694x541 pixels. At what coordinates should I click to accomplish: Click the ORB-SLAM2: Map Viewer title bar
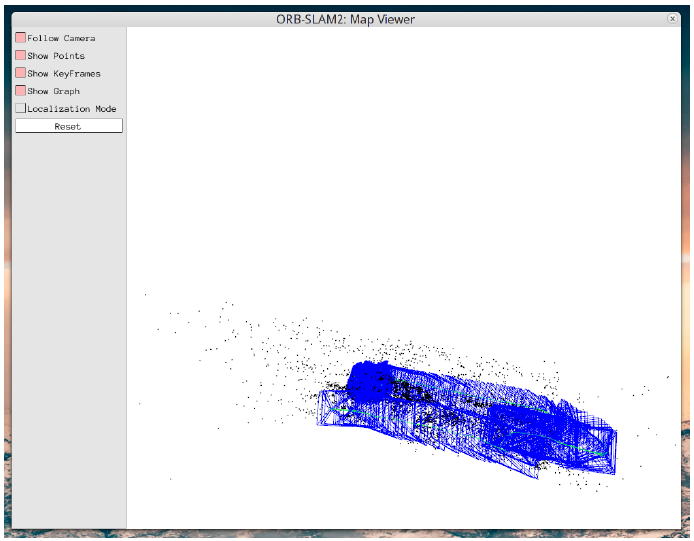345,19
